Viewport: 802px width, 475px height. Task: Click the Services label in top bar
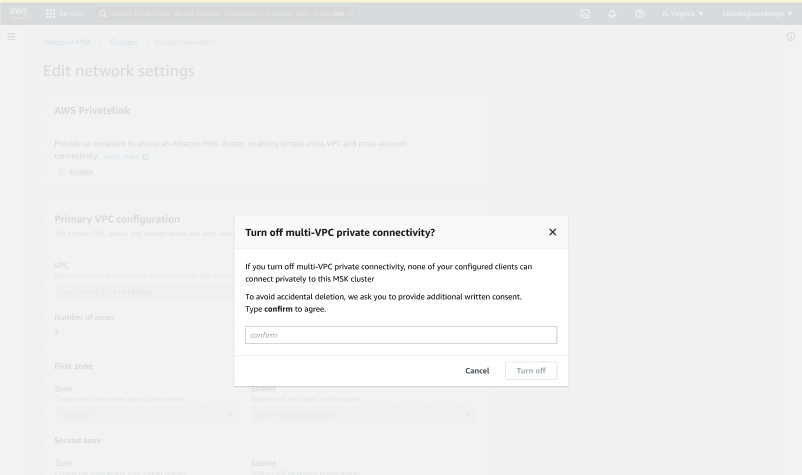pos(72,14)
